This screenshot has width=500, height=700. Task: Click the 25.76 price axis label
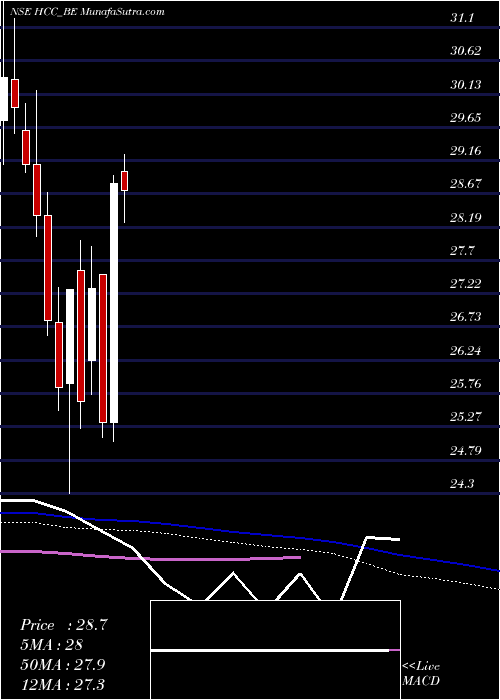tap(466, 383)
